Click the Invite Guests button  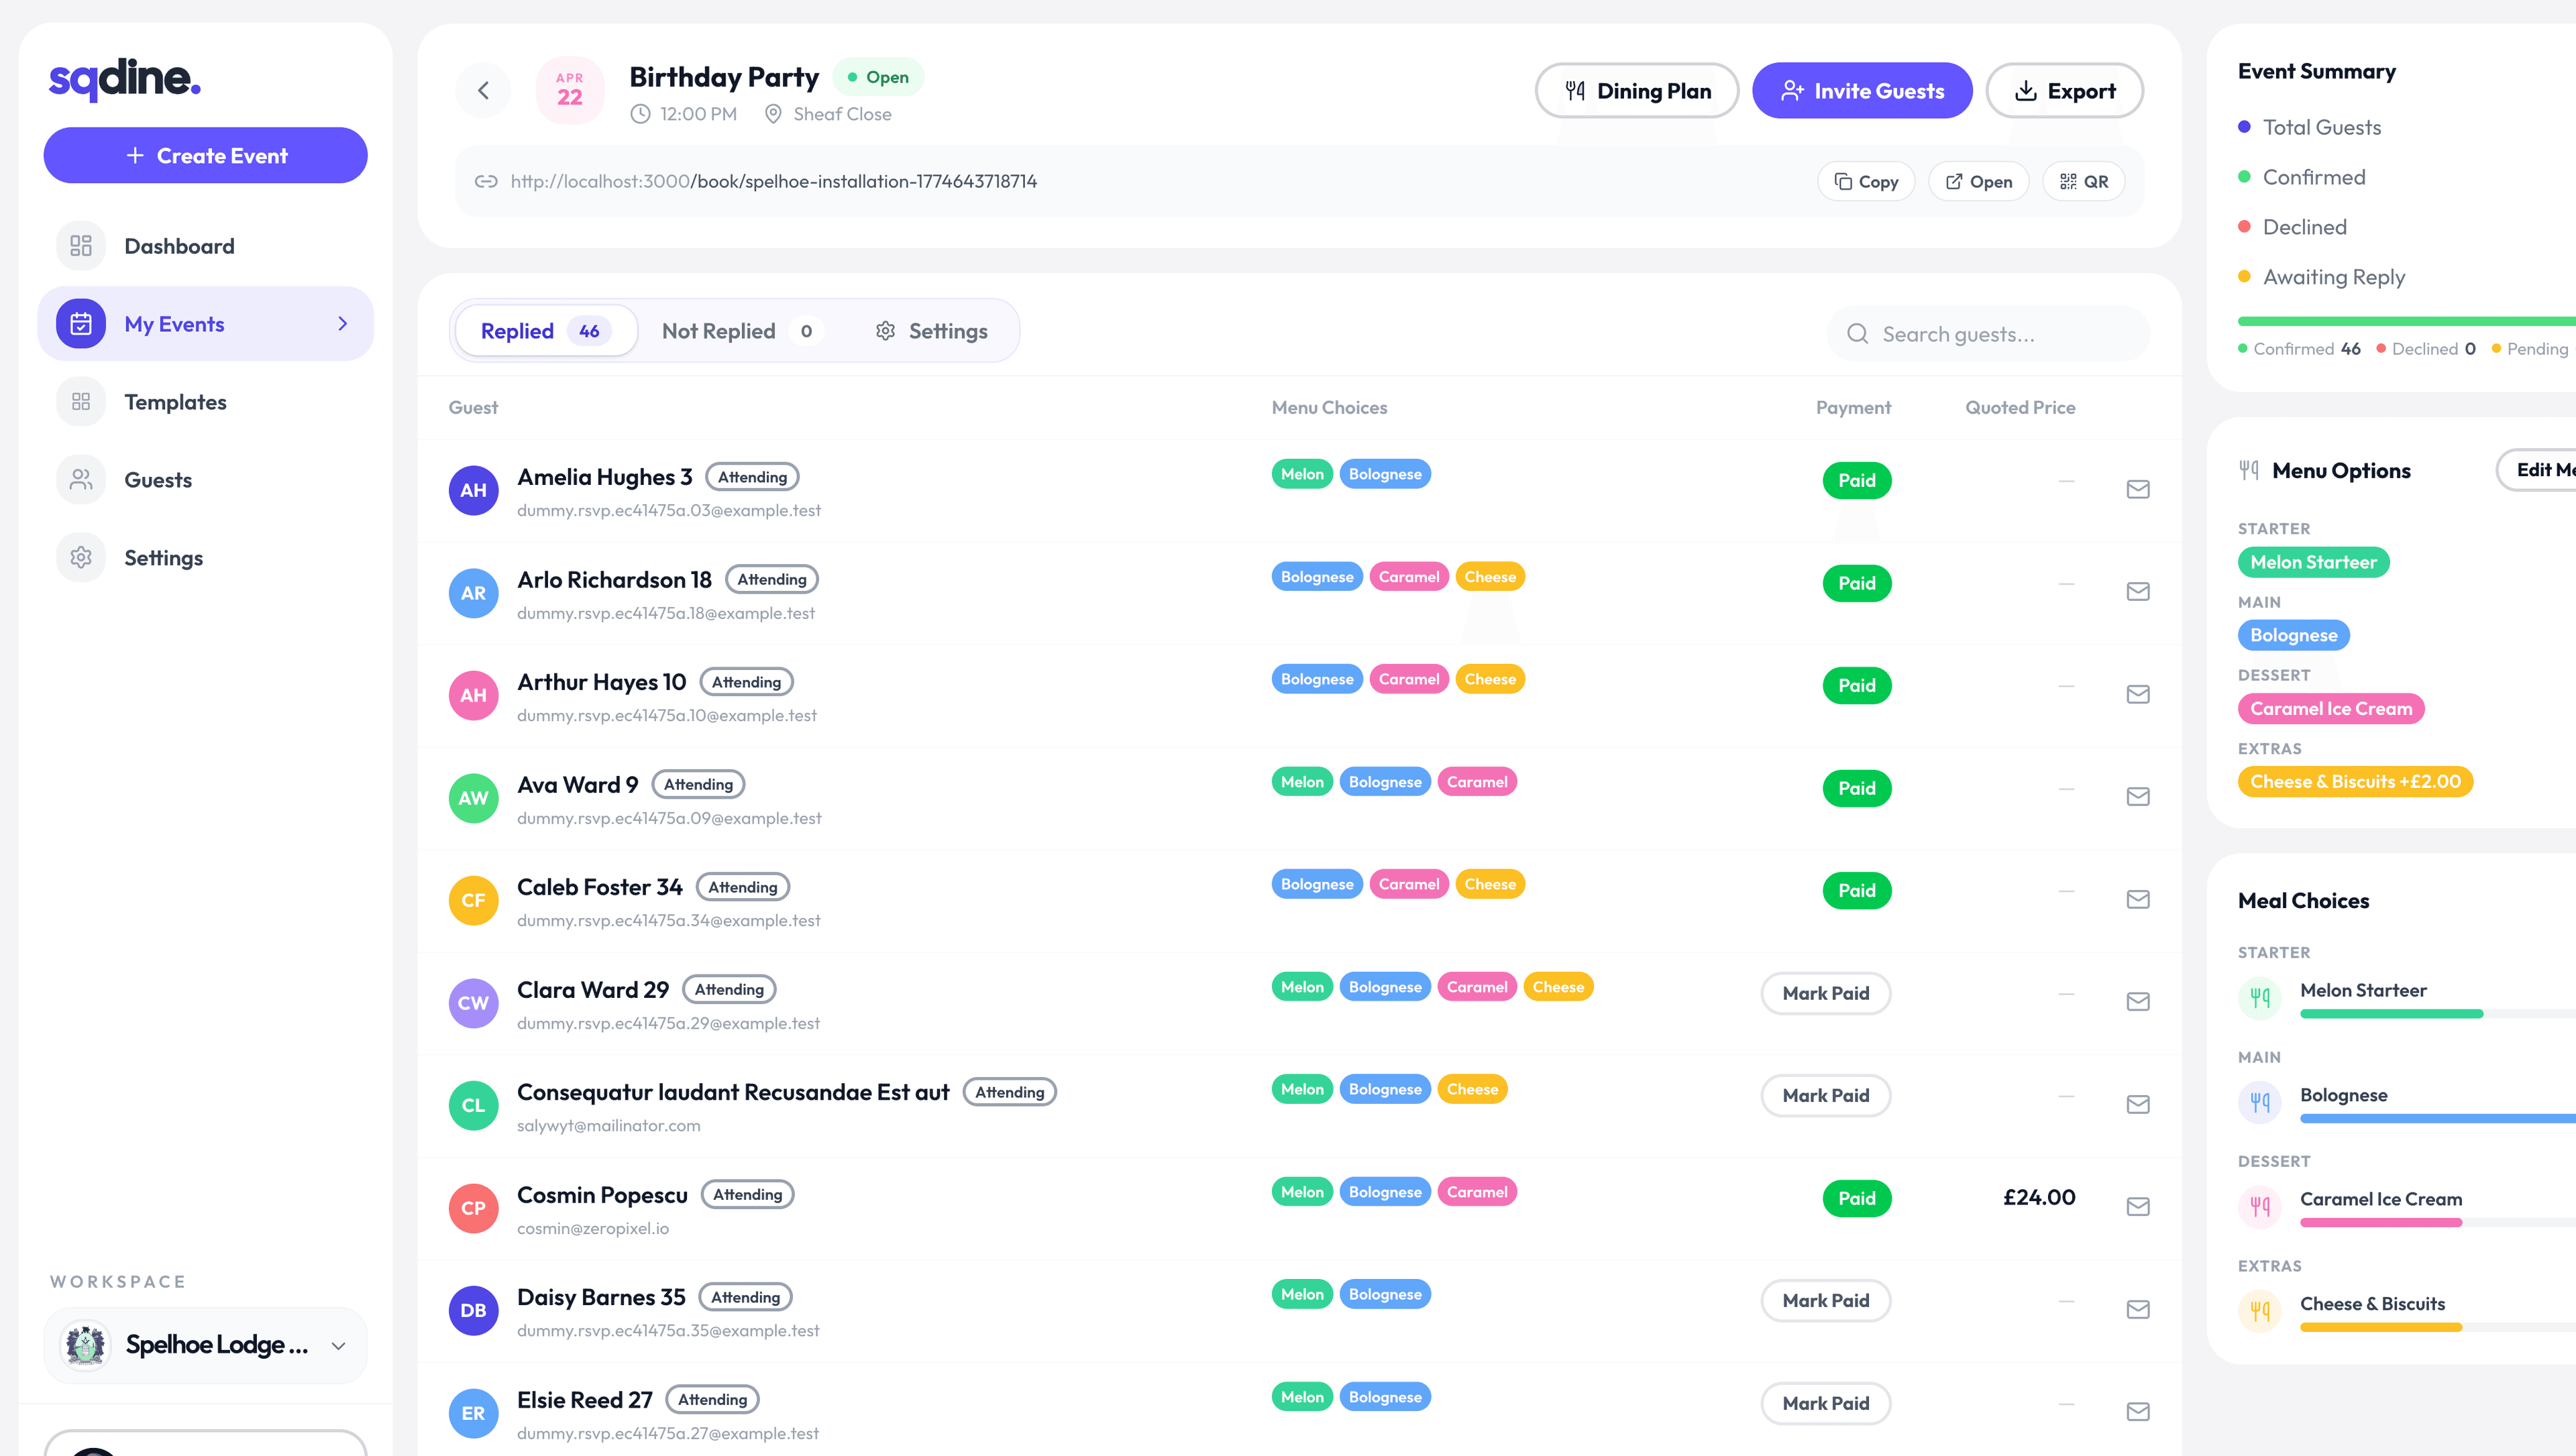click(x=1862, y=91)
